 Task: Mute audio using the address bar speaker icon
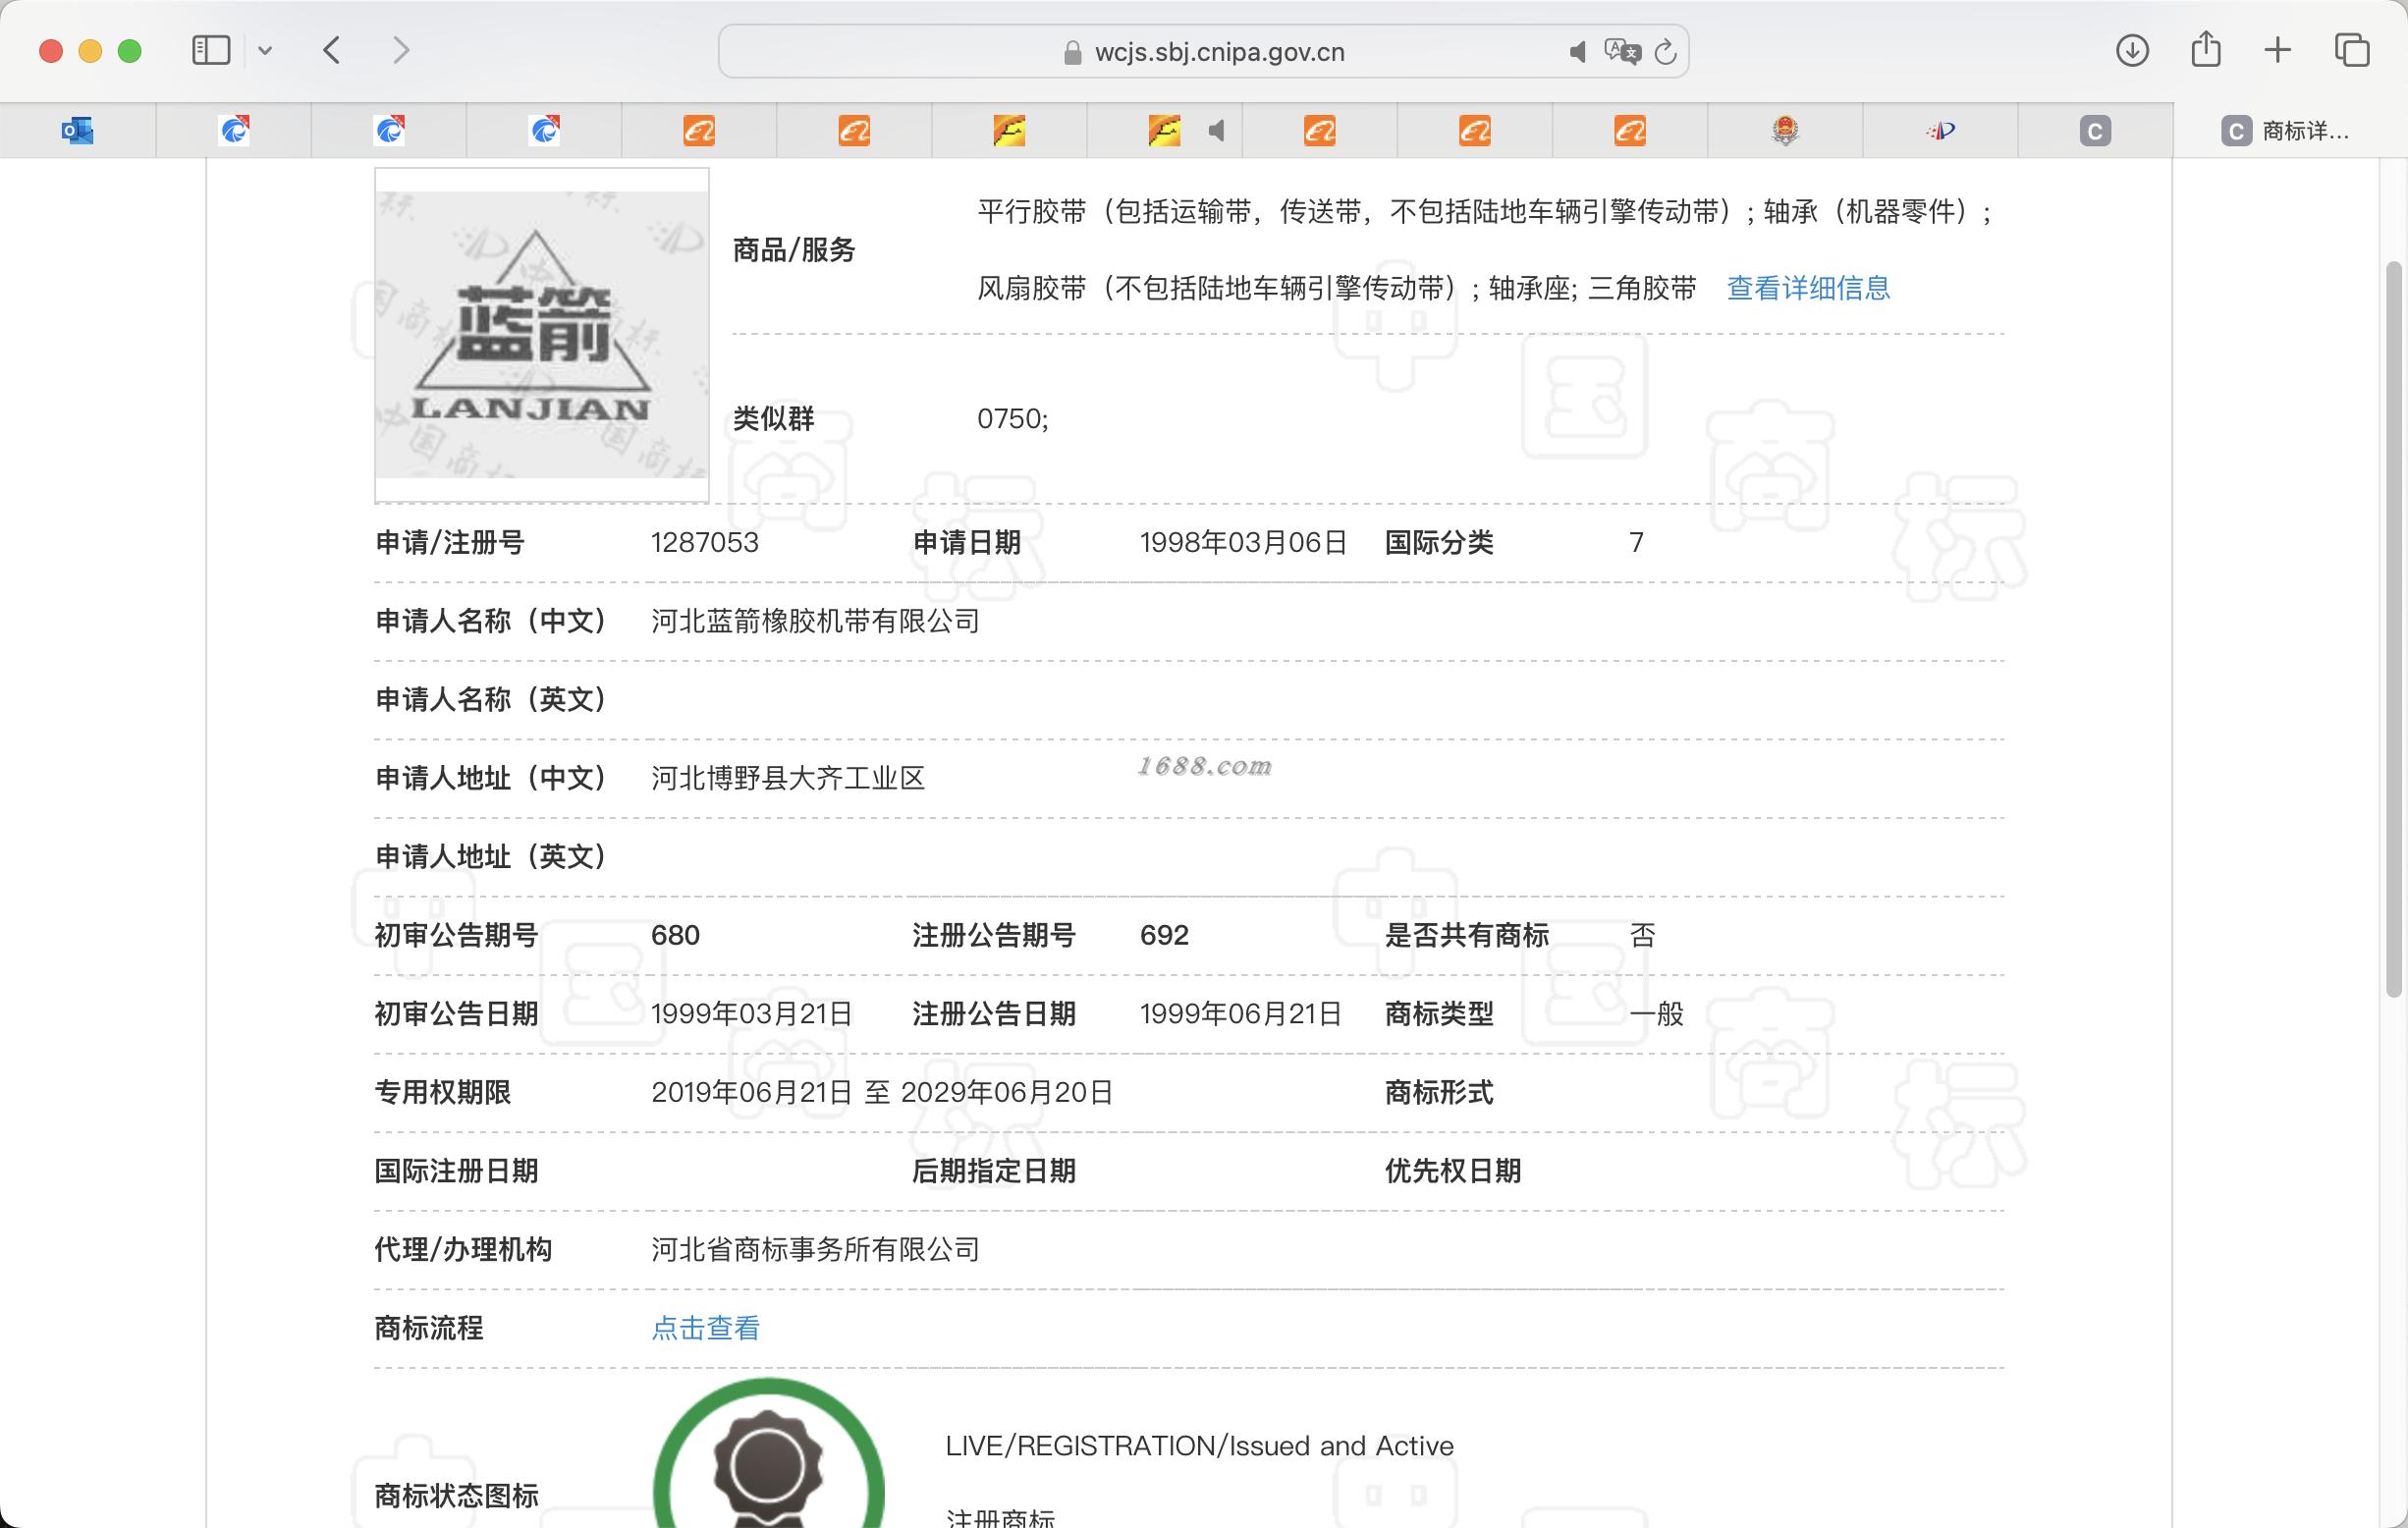pyautogui.click(x=1577, y=51)
